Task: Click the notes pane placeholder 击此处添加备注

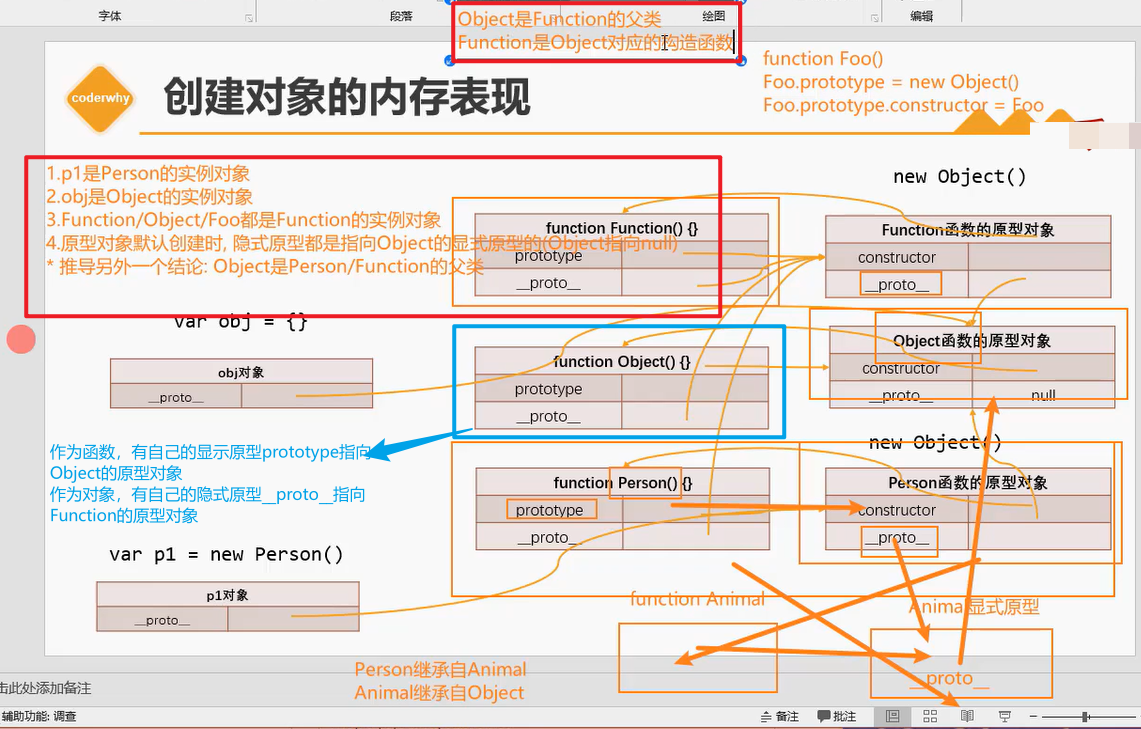Action: (x=45, y=688)
